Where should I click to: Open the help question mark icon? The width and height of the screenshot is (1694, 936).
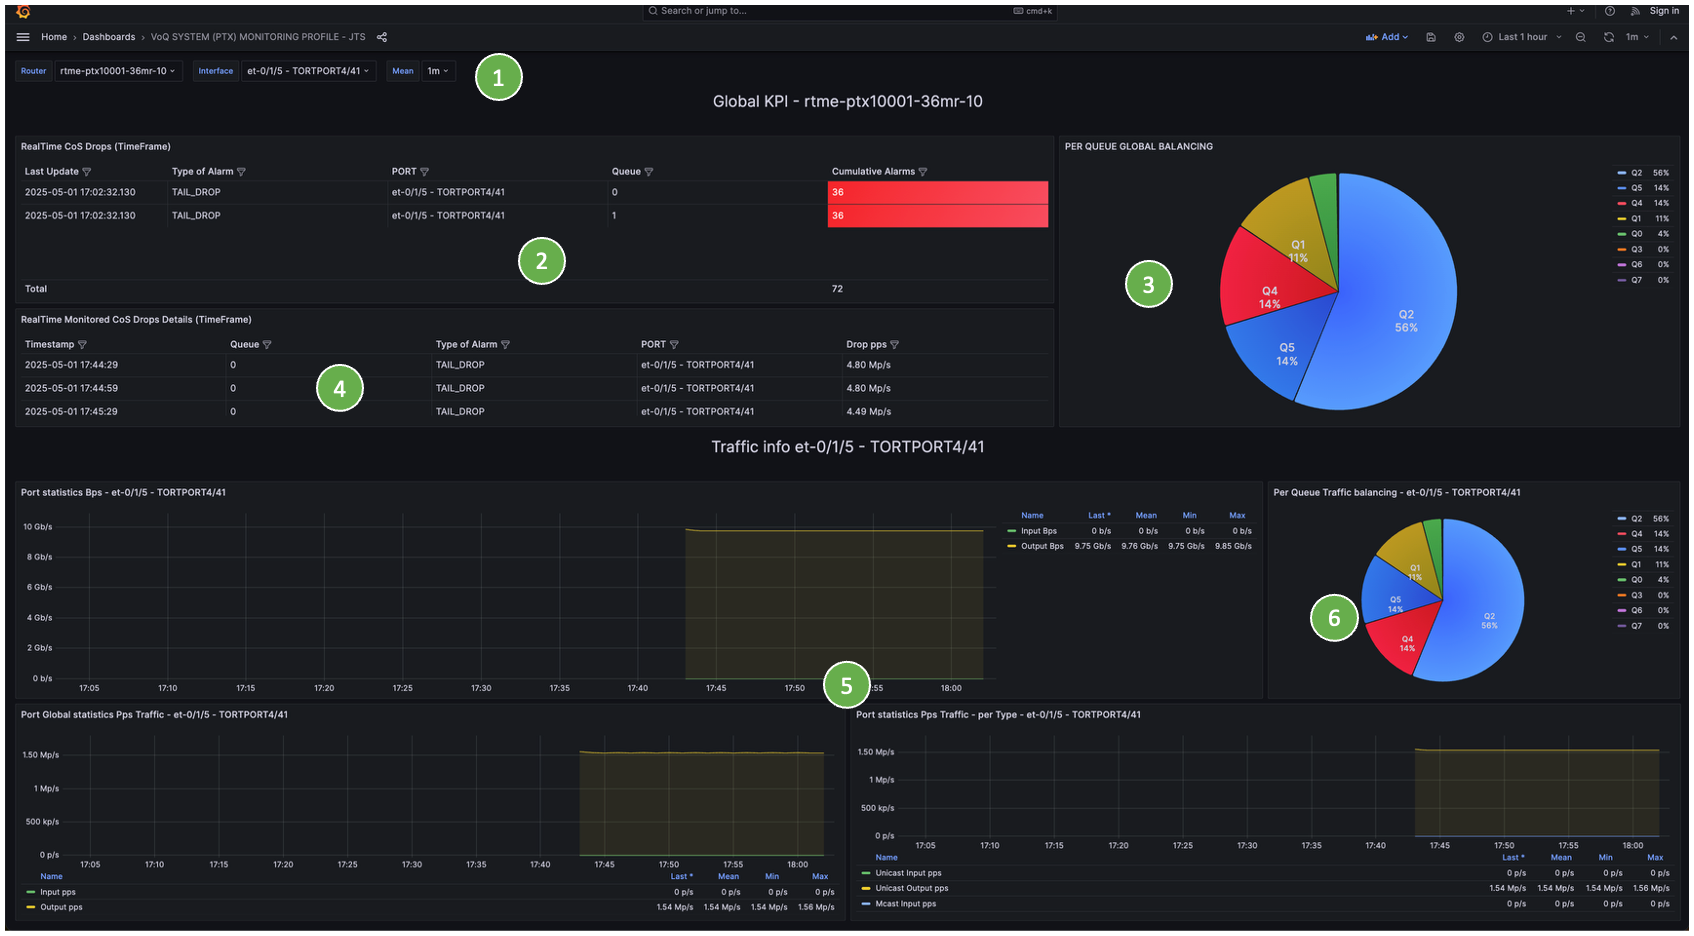1610,11
